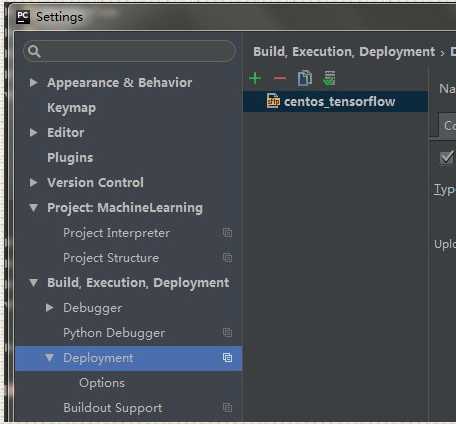The image size is (456, 424).
Task: Collapse the Project: MachineLearning section
Action: tap(33, 208)
